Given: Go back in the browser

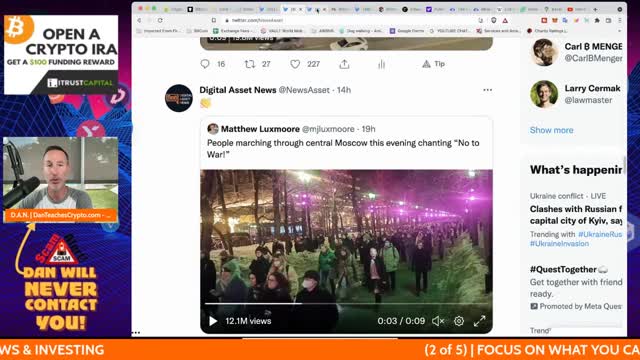Looking at the screenshot, I should pyautogui.click(x=140, y=20).
